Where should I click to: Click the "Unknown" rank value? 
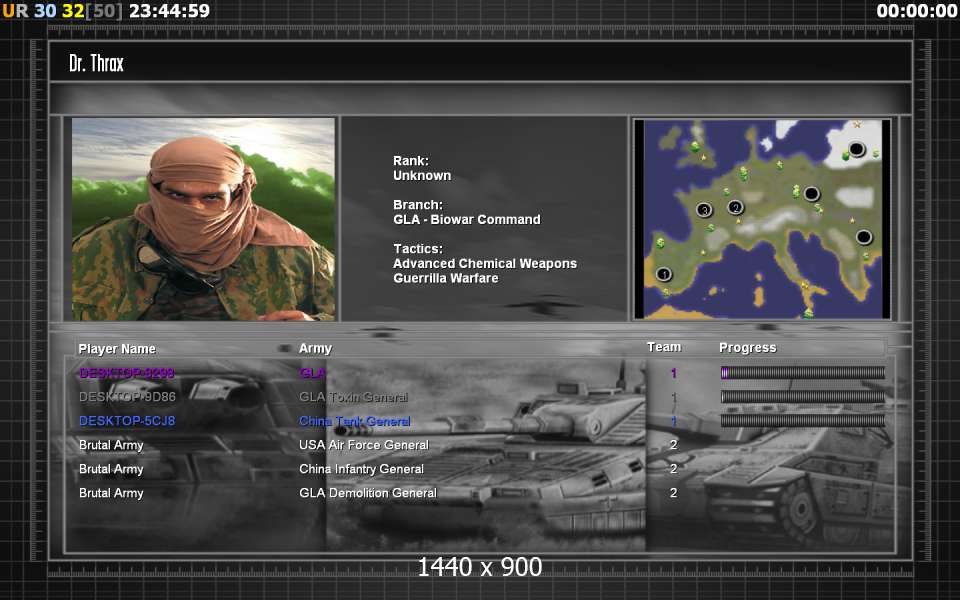pos(422,175)
